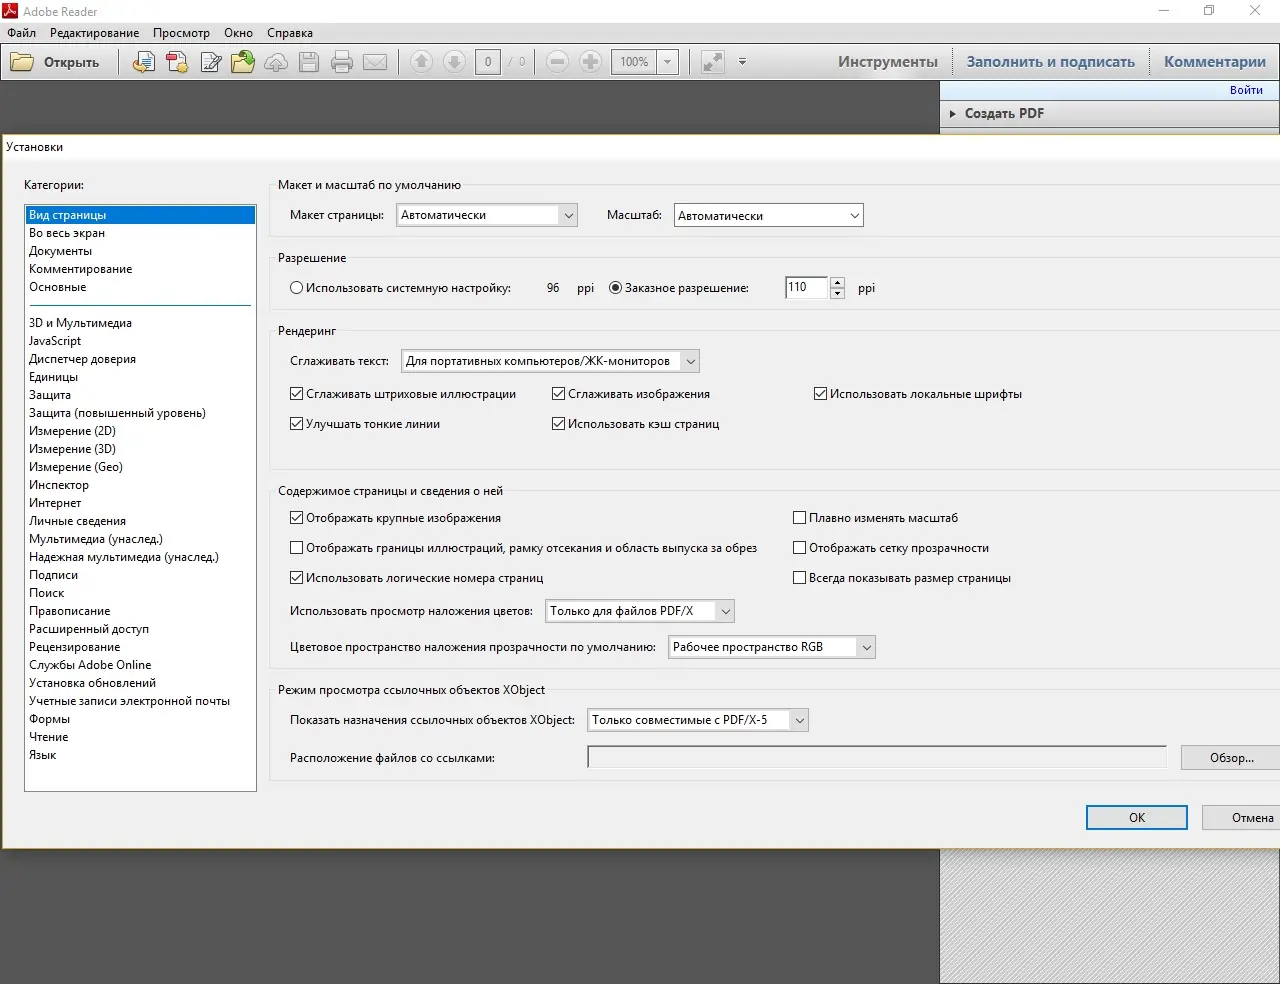Click the custom resolution value field
Image resolution: width=1280 pixels, height=984 pixels.
806,288
